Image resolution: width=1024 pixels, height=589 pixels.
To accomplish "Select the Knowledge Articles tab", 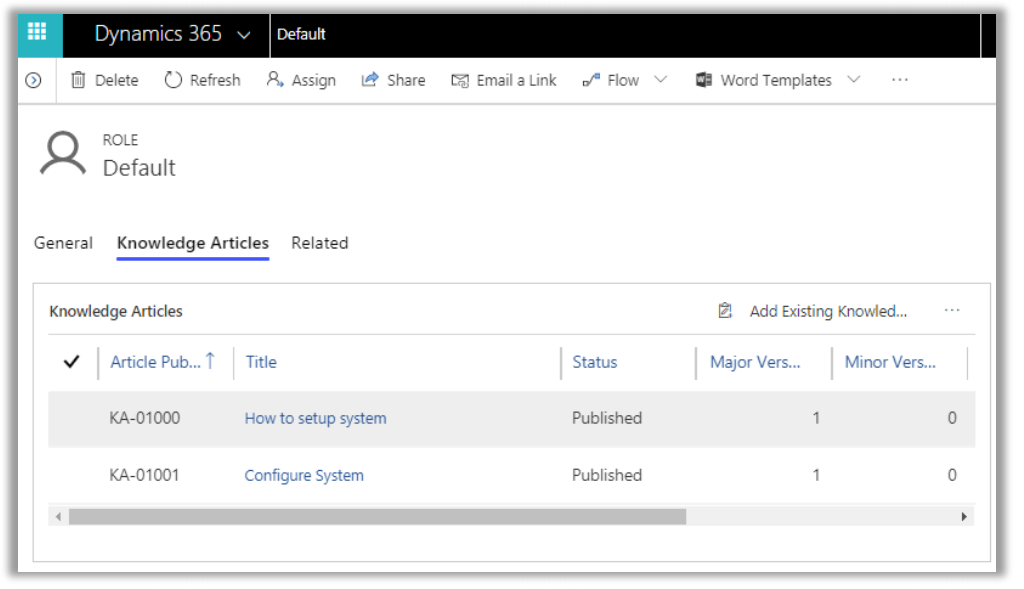I will click(193, 243).
